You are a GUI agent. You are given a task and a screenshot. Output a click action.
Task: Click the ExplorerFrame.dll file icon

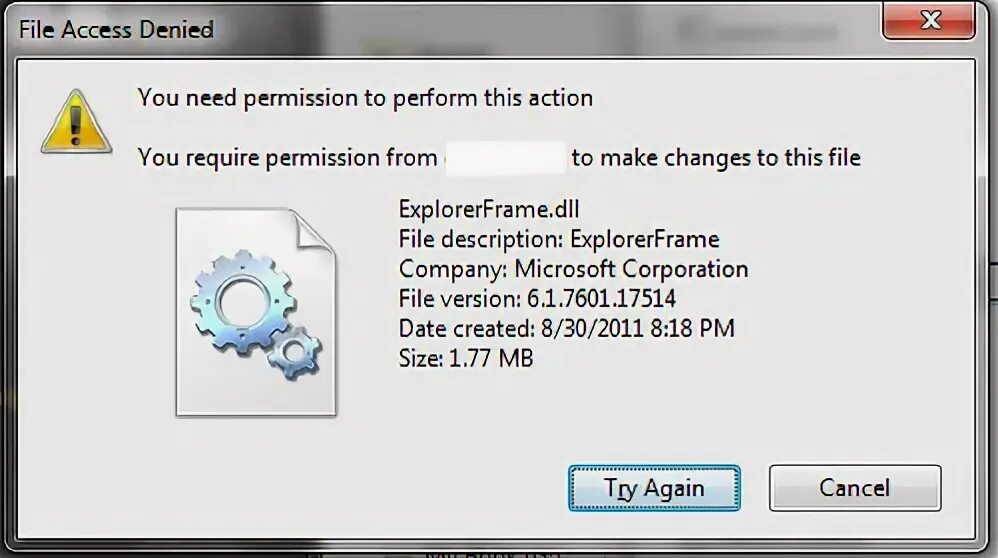[256, 312]
